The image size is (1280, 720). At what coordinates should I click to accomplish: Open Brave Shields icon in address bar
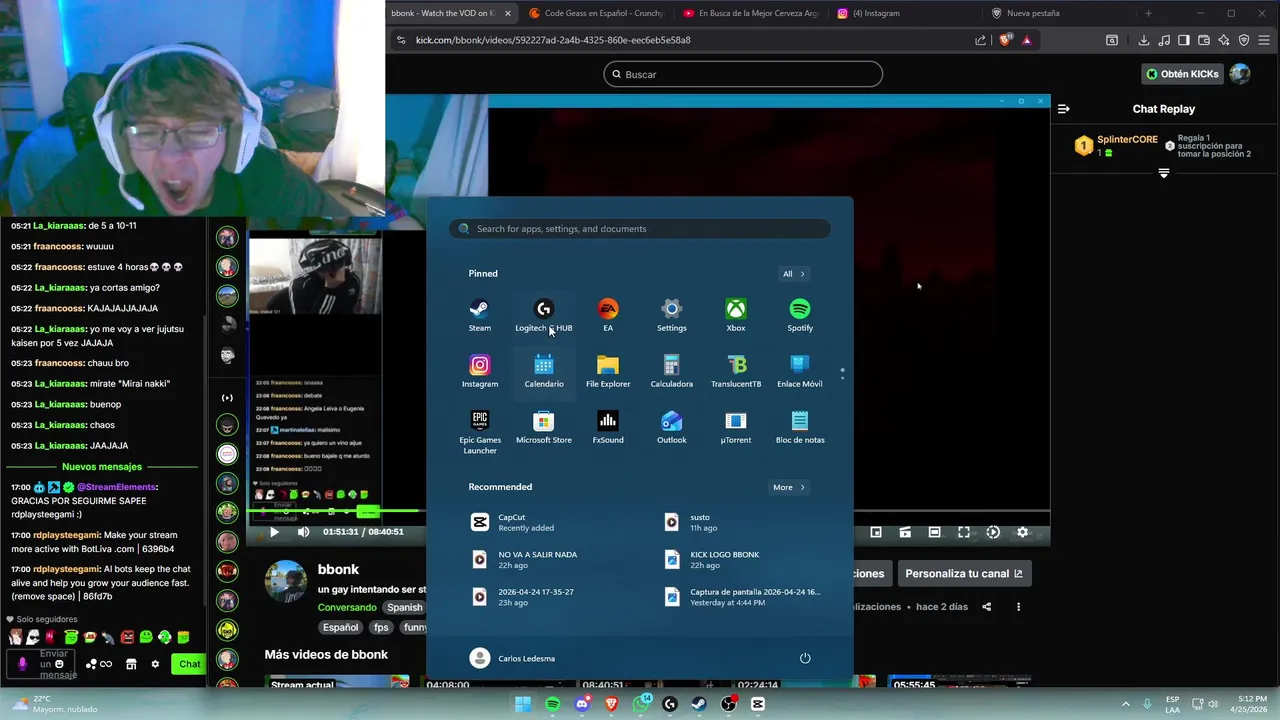click(1006, 40)
